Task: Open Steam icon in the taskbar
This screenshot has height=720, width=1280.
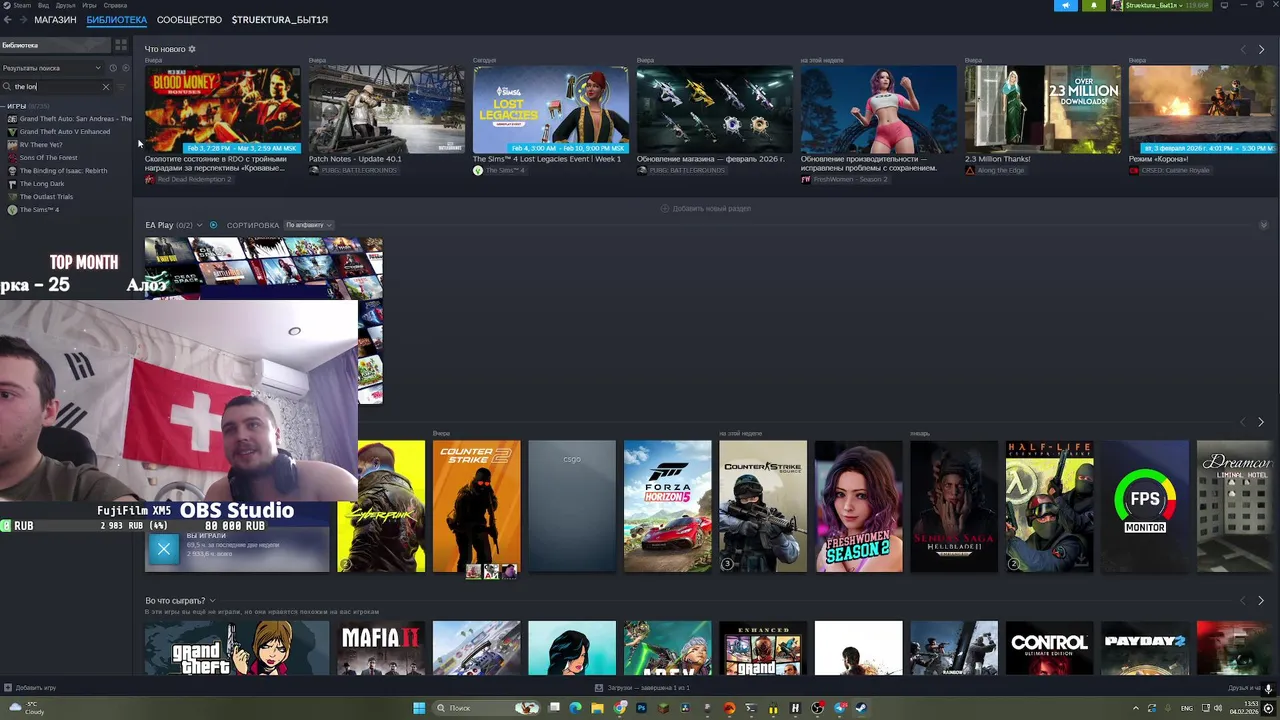Action: (861, 708)
